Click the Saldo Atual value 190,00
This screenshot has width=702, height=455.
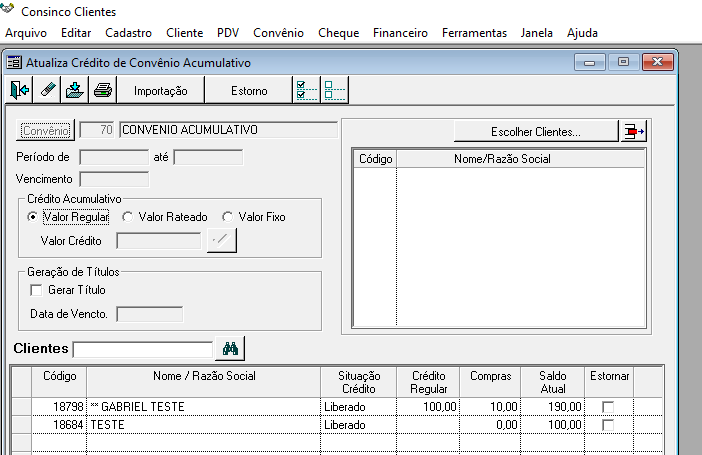[x=552, y=407]
